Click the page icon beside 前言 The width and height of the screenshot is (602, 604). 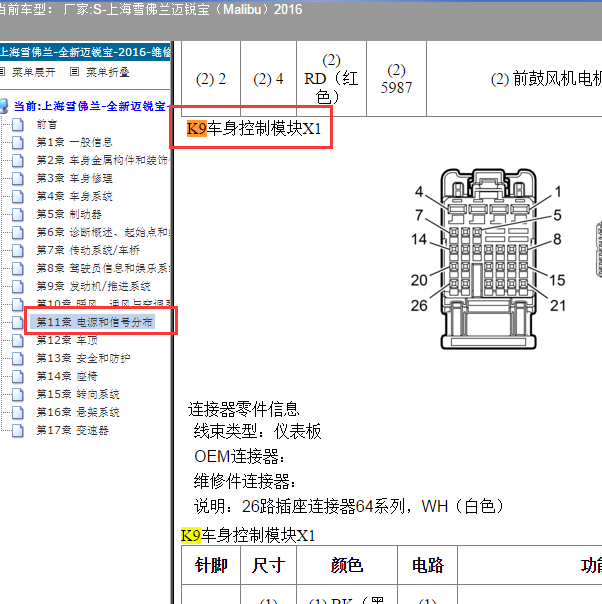pyautogui.click(x=18, y=125)
